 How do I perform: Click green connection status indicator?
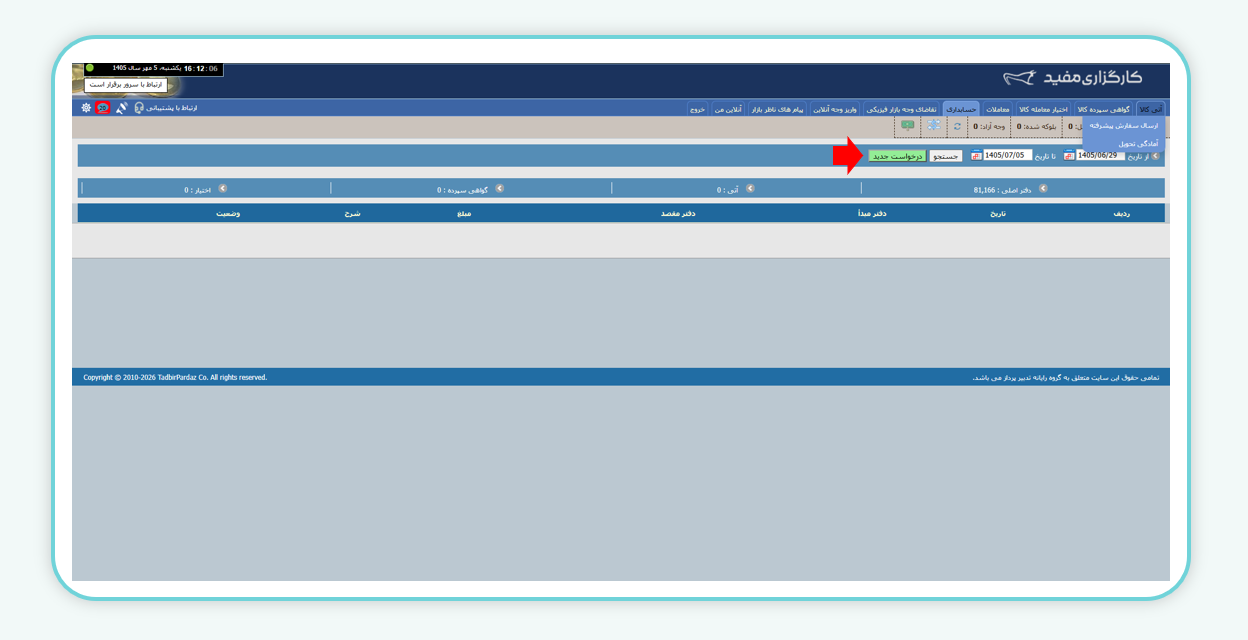[x=90, y=68]
